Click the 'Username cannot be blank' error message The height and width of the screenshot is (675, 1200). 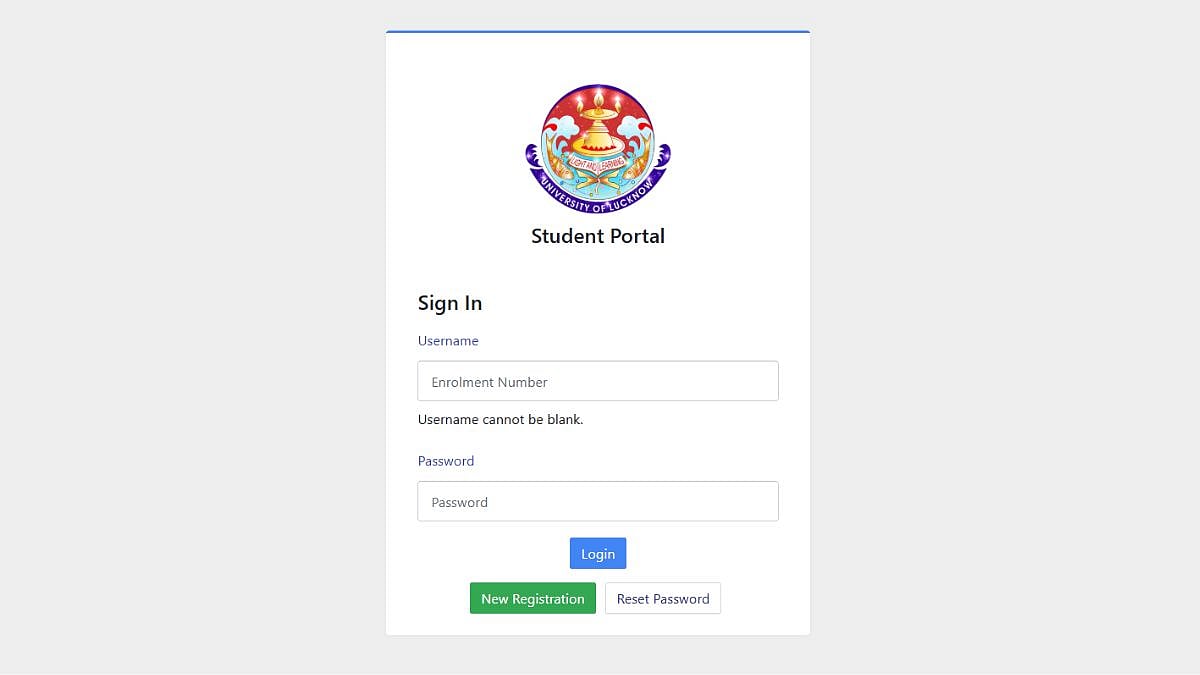[500, 419]
